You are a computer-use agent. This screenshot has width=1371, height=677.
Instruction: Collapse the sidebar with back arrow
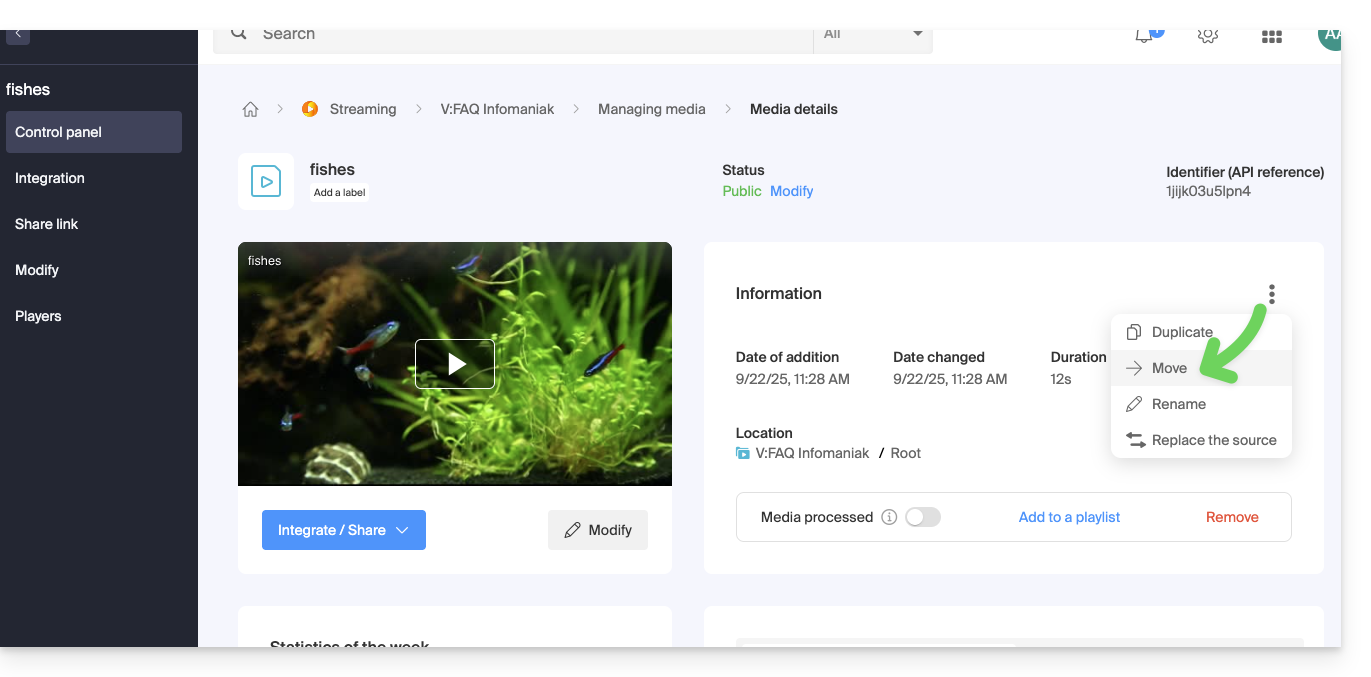point(18,35)
